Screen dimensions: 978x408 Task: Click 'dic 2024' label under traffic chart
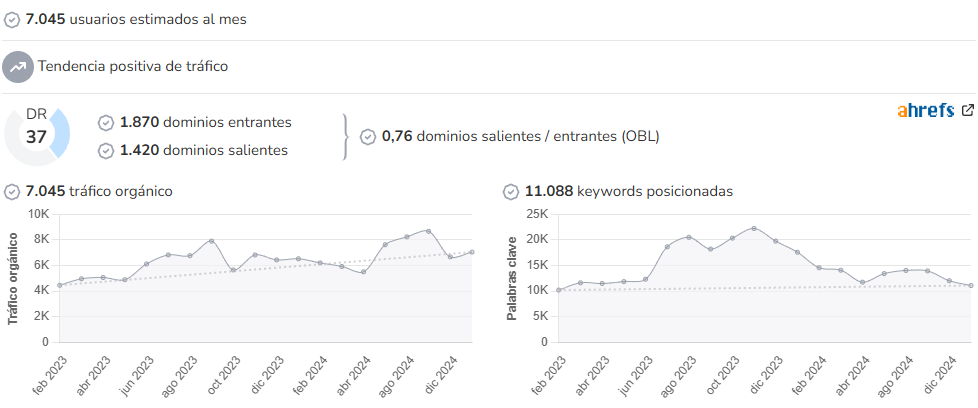pos(442,375)
